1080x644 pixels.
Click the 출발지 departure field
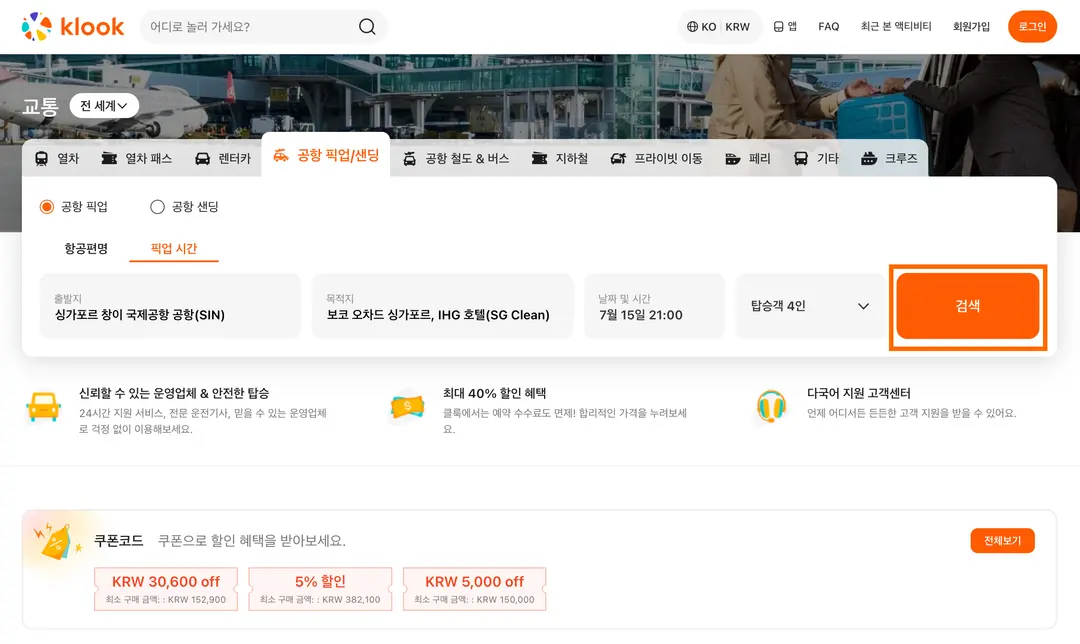coord(170,306)
